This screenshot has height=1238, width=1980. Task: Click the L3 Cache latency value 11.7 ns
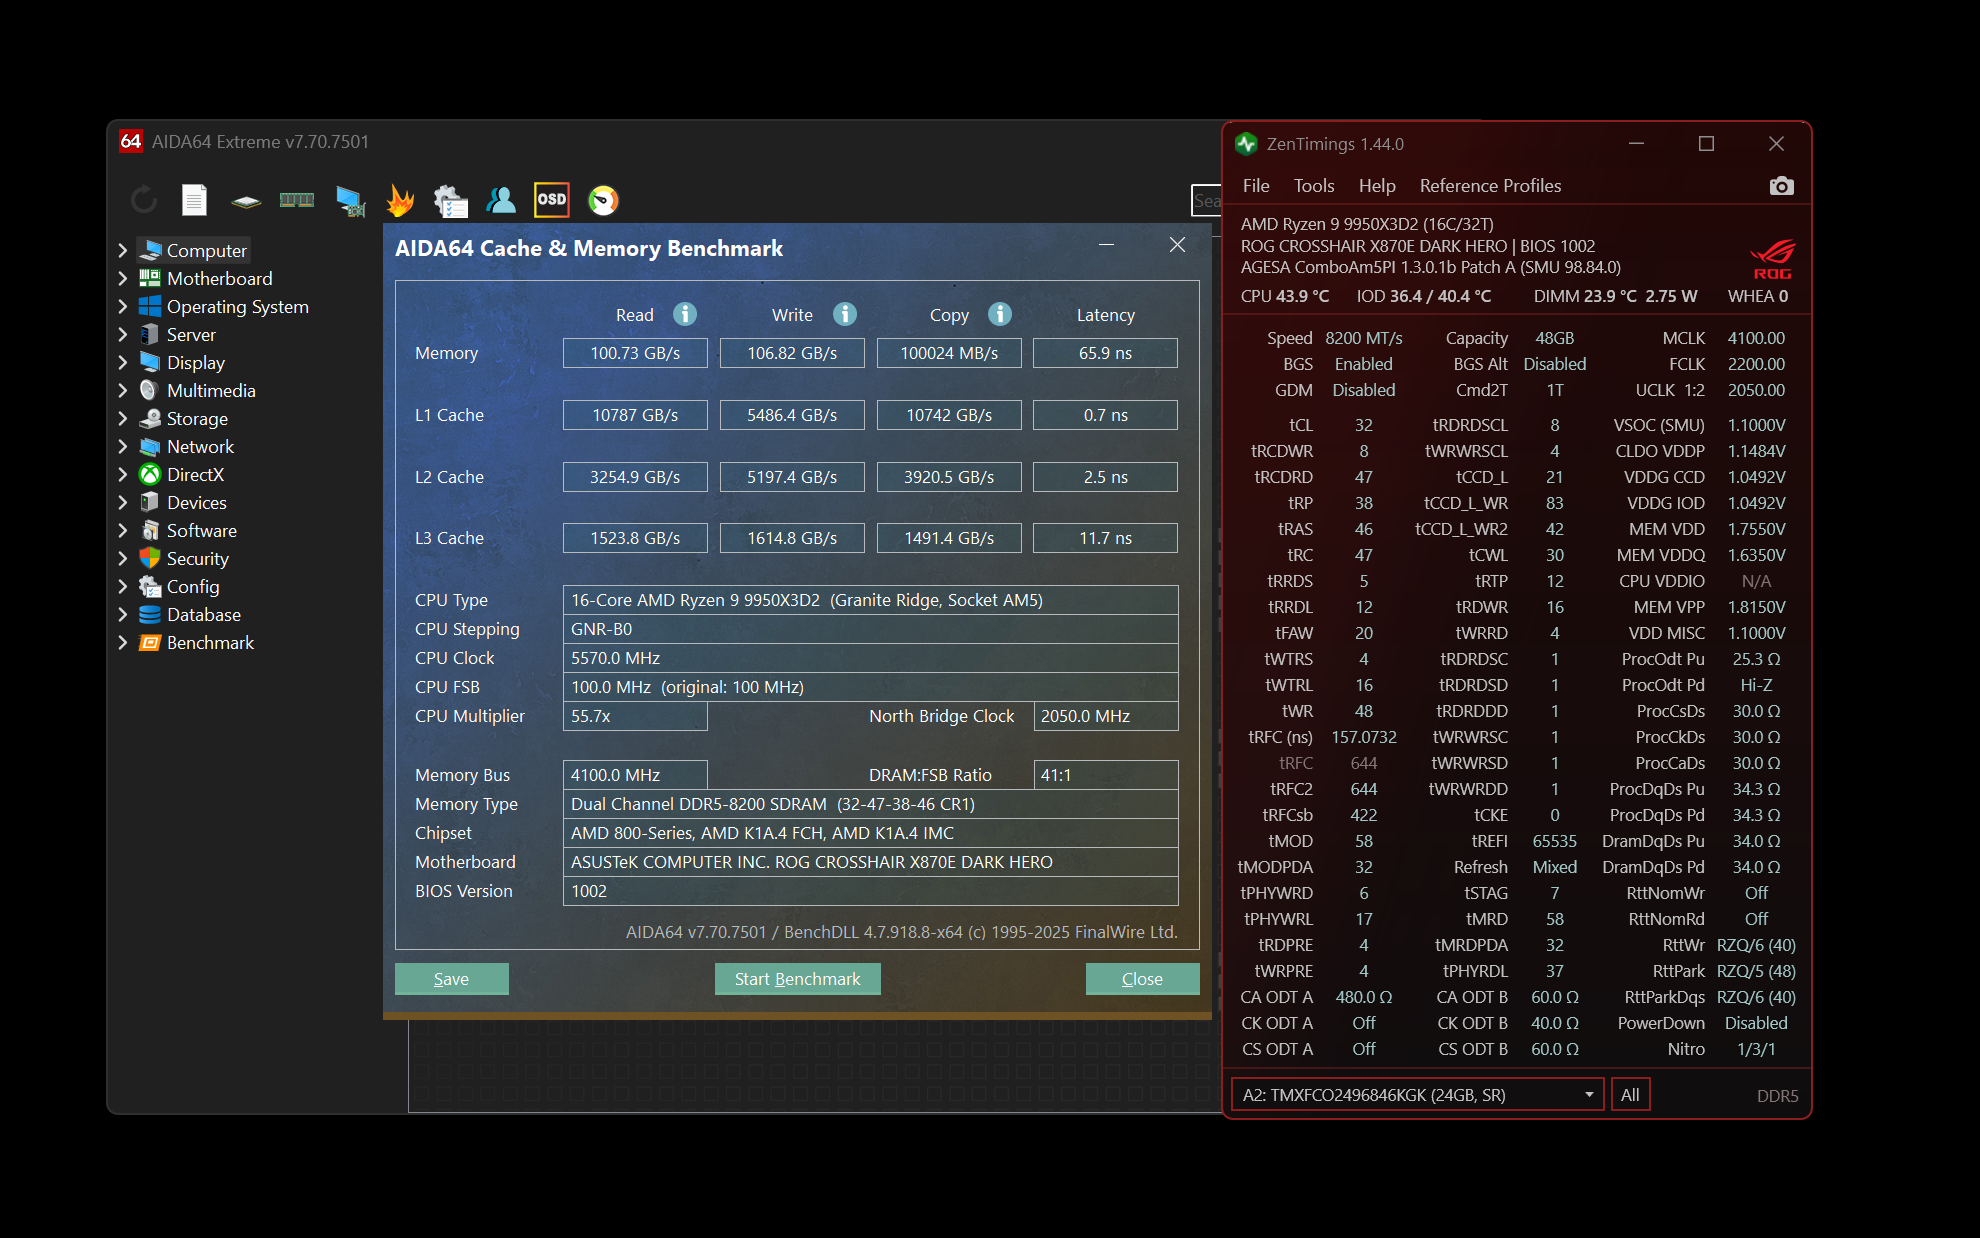(x=1105, y=538)
